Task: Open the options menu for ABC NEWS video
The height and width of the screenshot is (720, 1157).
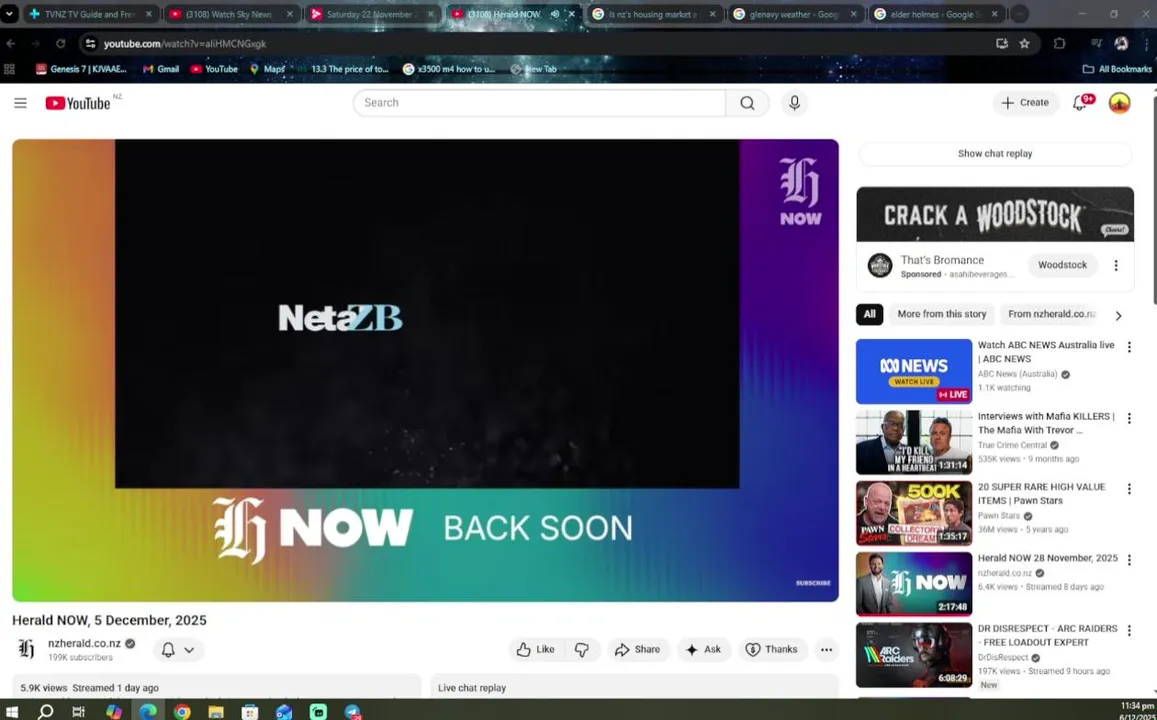Action: pos(1129,347)
